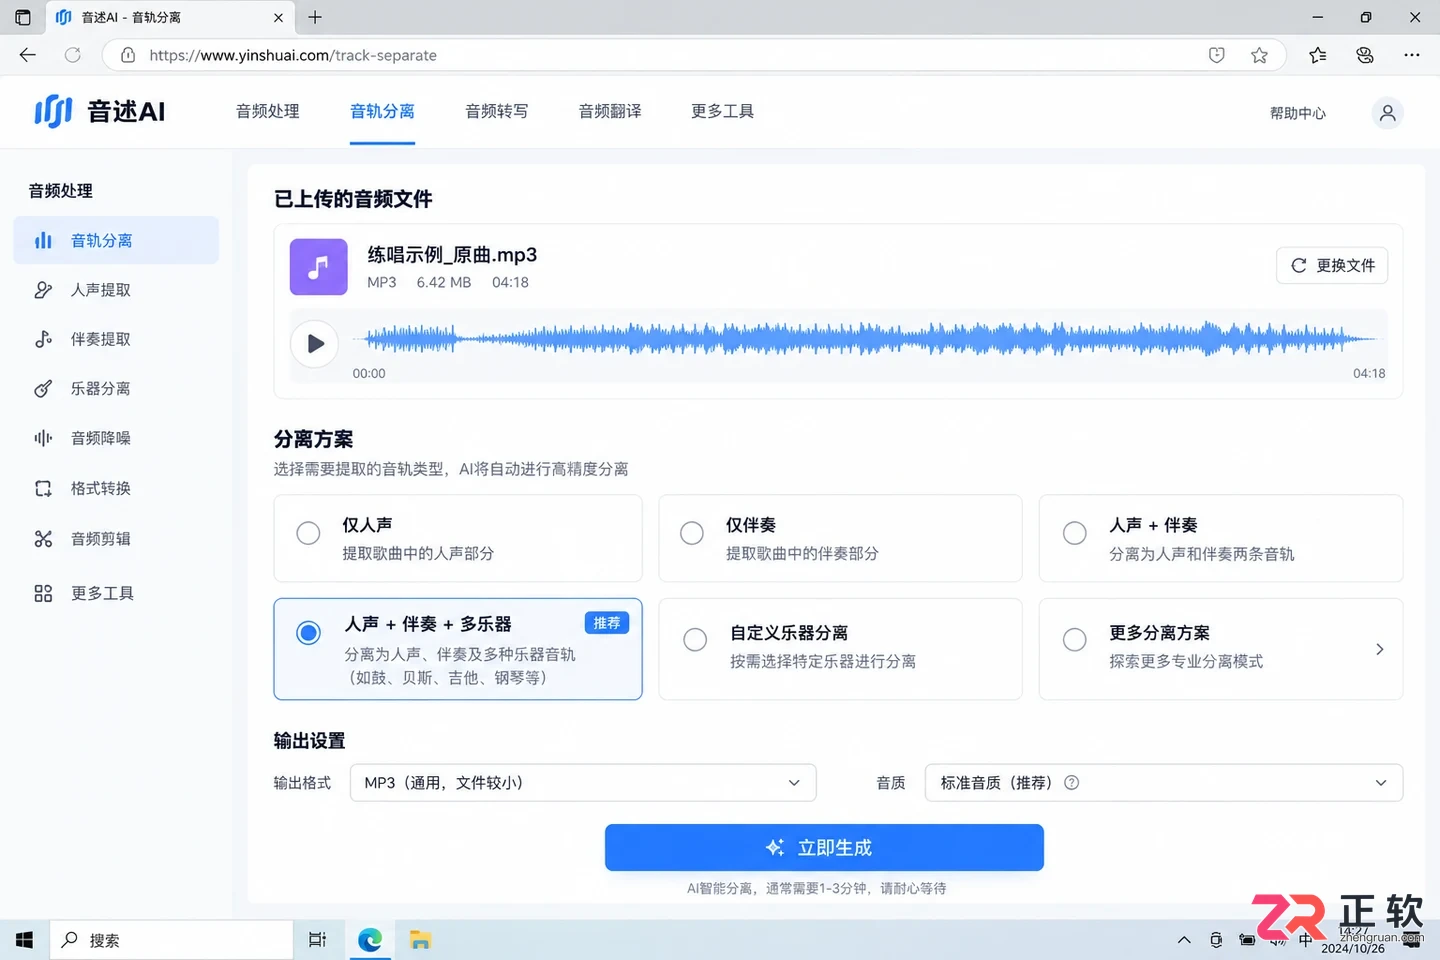
Task: Select 人声 + 伴奏 + 多乐器 radio option
Action: [x=308, y=632]
